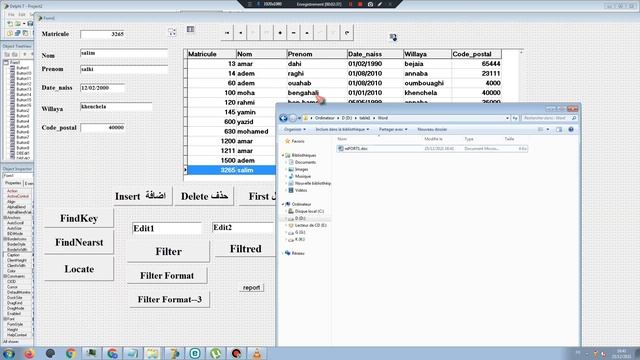
Task: Select 'Lecteur de CD (E:)' drive
Action: coord(310,225)
